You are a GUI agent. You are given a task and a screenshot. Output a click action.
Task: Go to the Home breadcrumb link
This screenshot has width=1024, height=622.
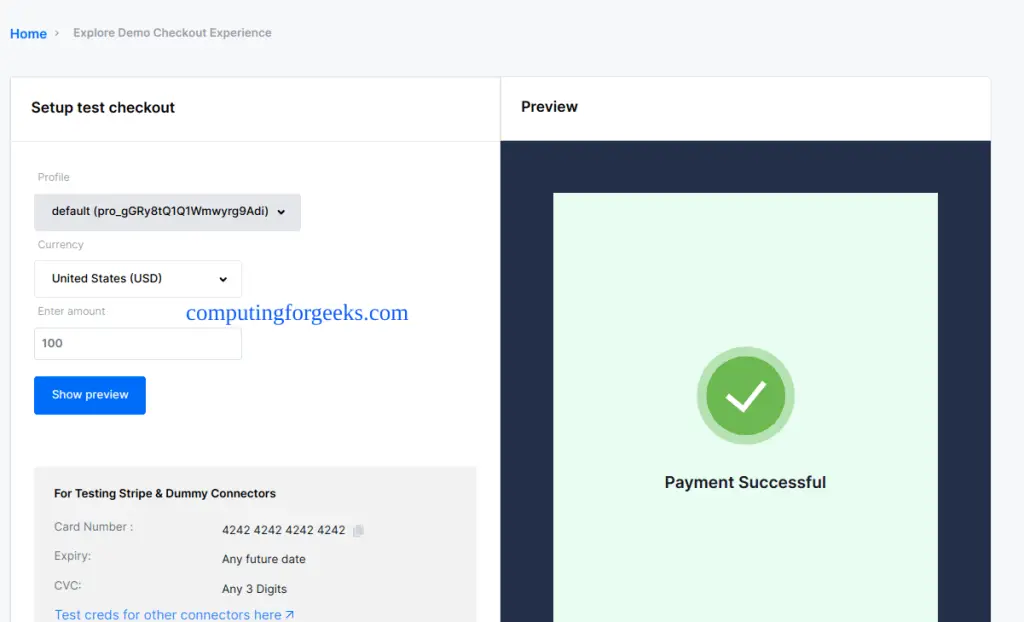pyautogui.click(x=28, y=33)
